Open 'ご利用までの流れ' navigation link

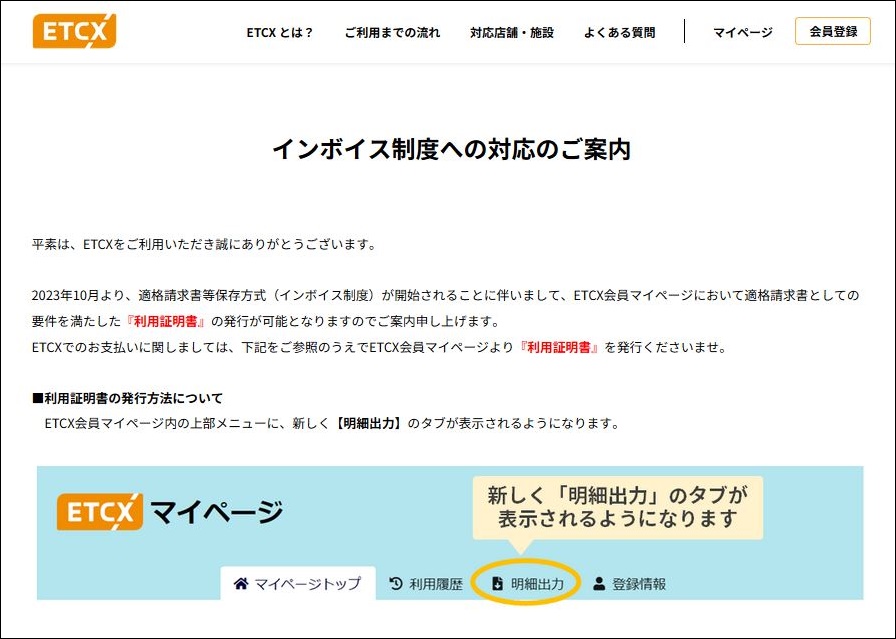tap(392, 33)
